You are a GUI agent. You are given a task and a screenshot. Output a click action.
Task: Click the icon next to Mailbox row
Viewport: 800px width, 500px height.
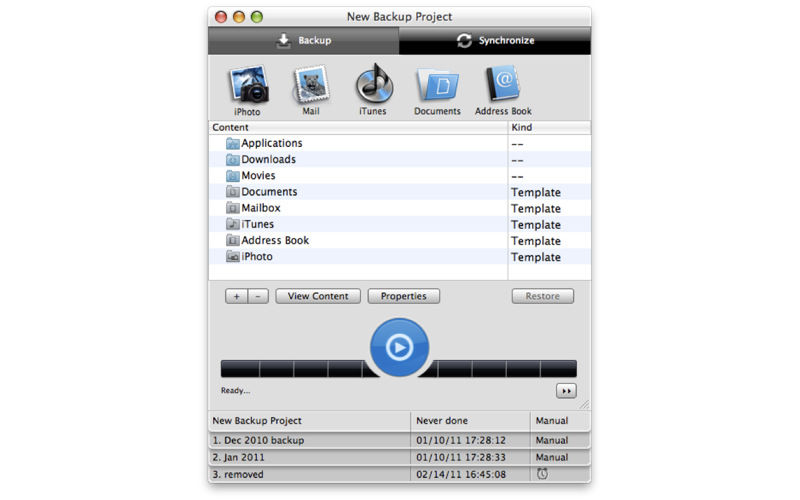tap(232, 208)
